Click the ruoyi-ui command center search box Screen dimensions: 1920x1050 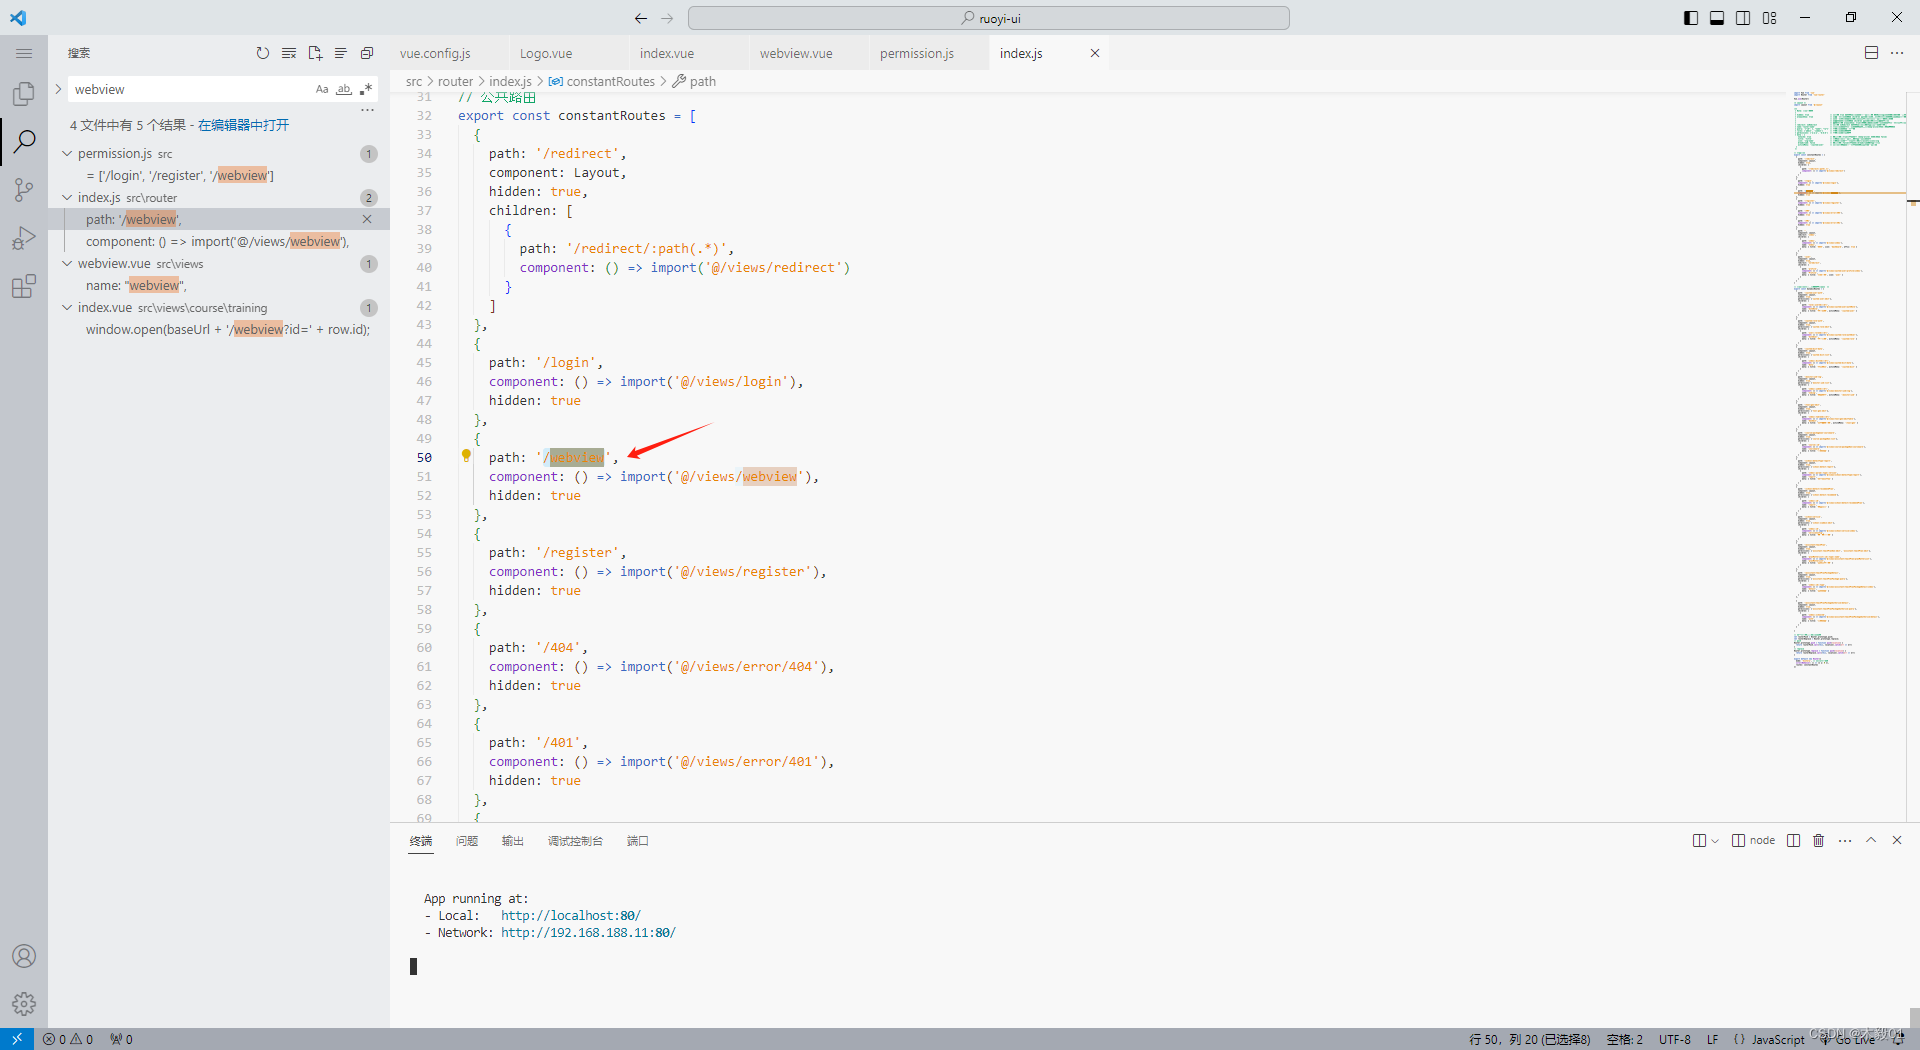989,18
